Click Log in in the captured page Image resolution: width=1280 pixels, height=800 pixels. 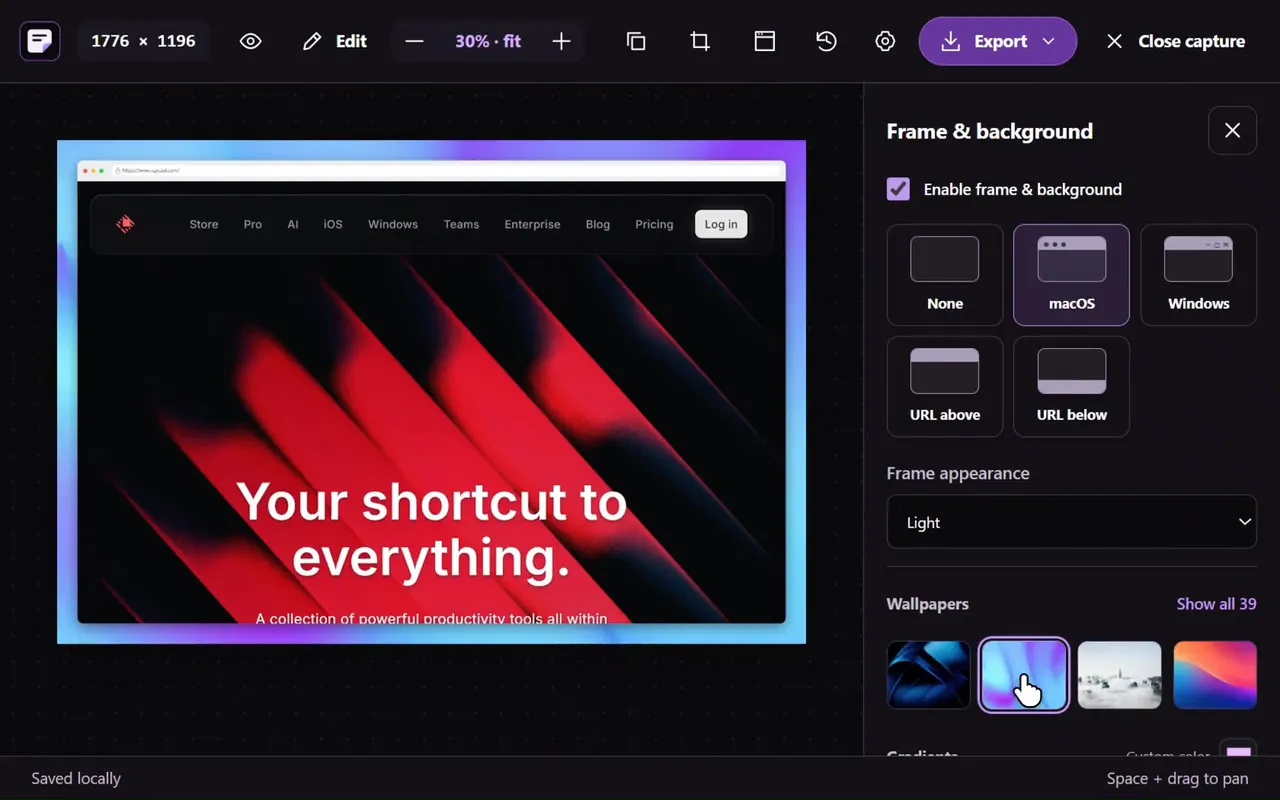(721, 224)
